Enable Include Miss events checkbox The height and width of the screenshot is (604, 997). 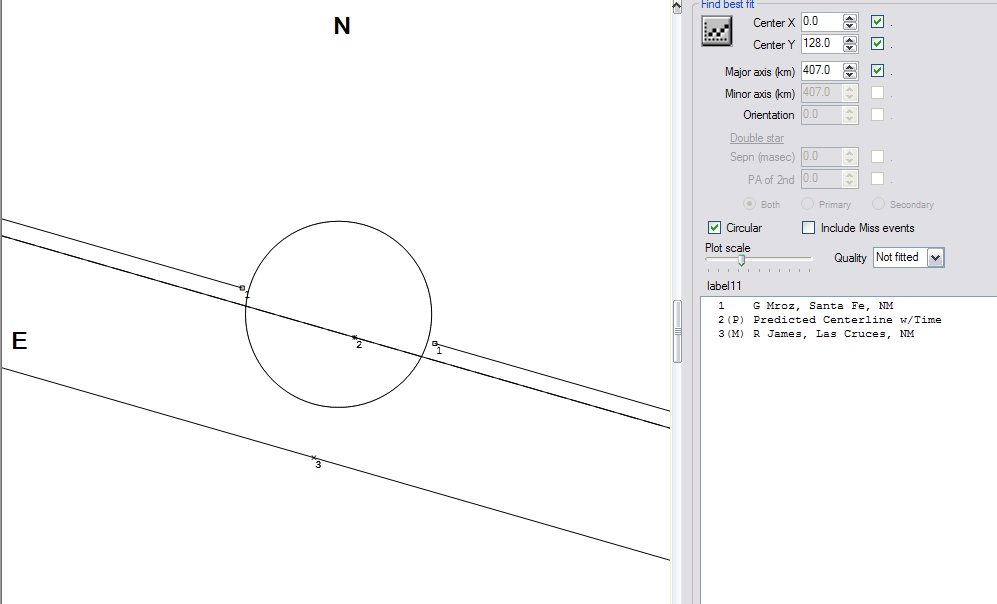(x=808, y=228)
